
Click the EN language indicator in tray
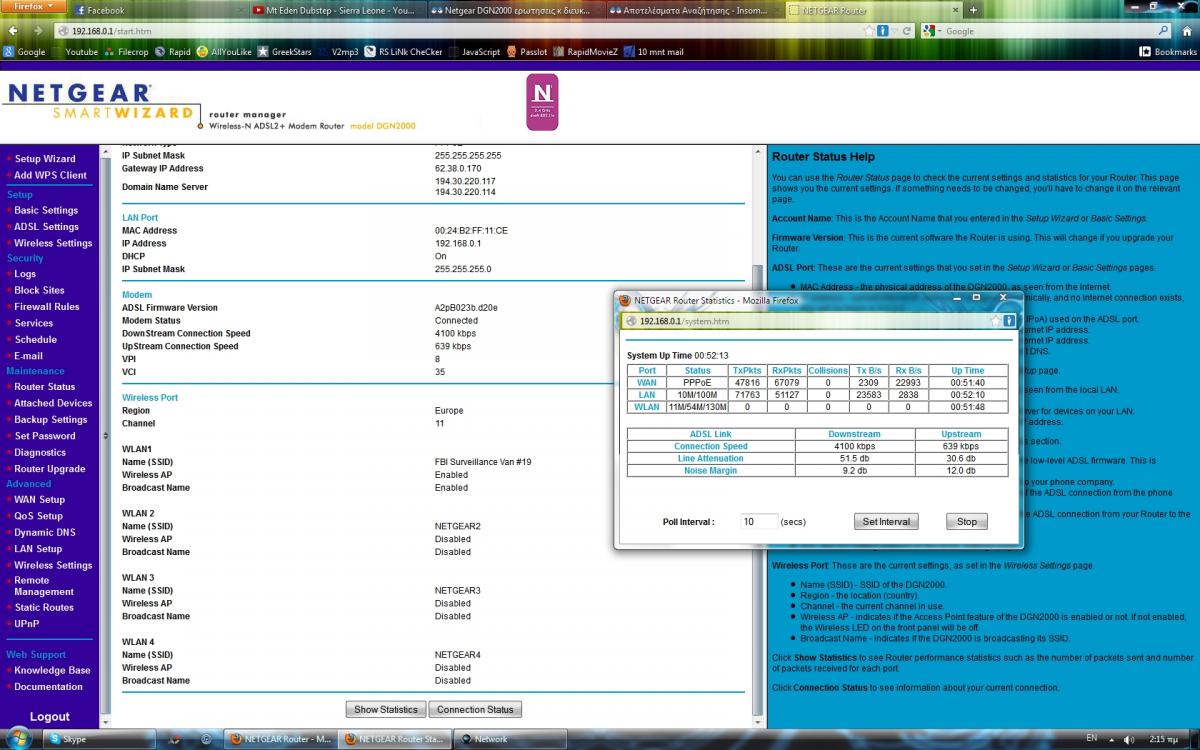1091,738
